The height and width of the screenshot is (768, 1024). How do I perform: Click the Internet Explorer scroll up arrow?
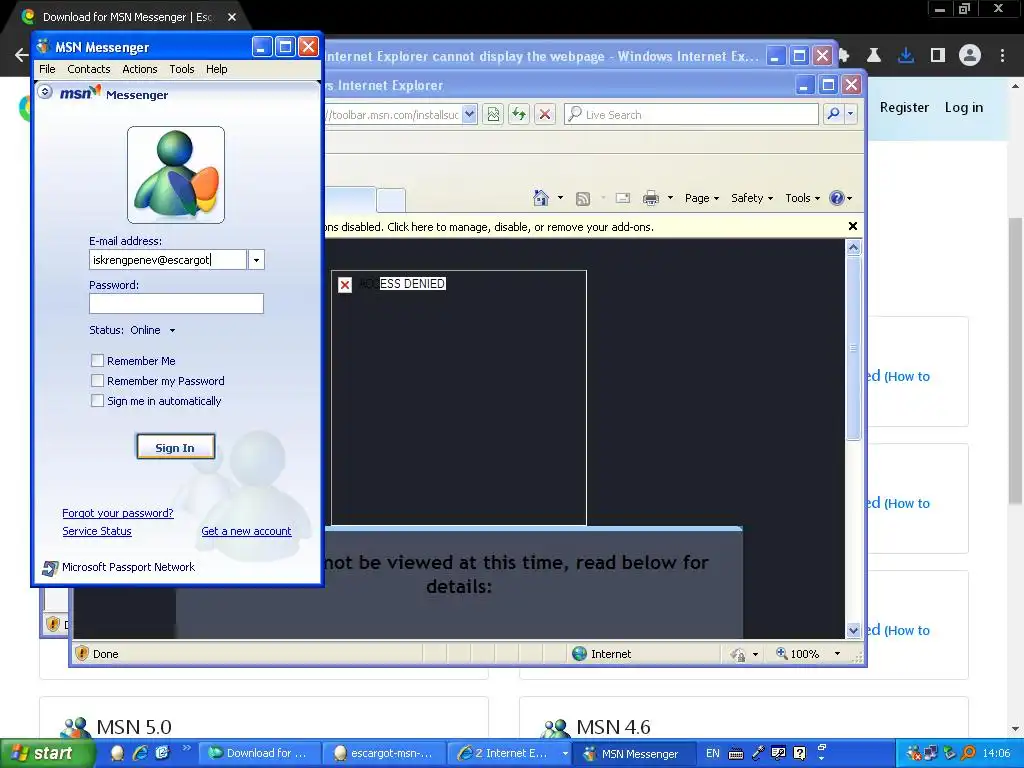click(853, 248)
